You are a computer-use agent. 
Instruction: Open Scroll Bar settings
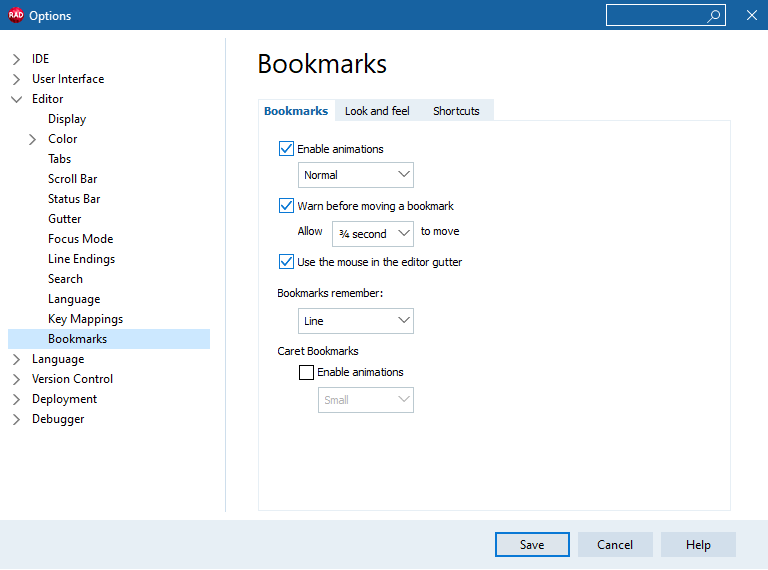pos(72,179)
